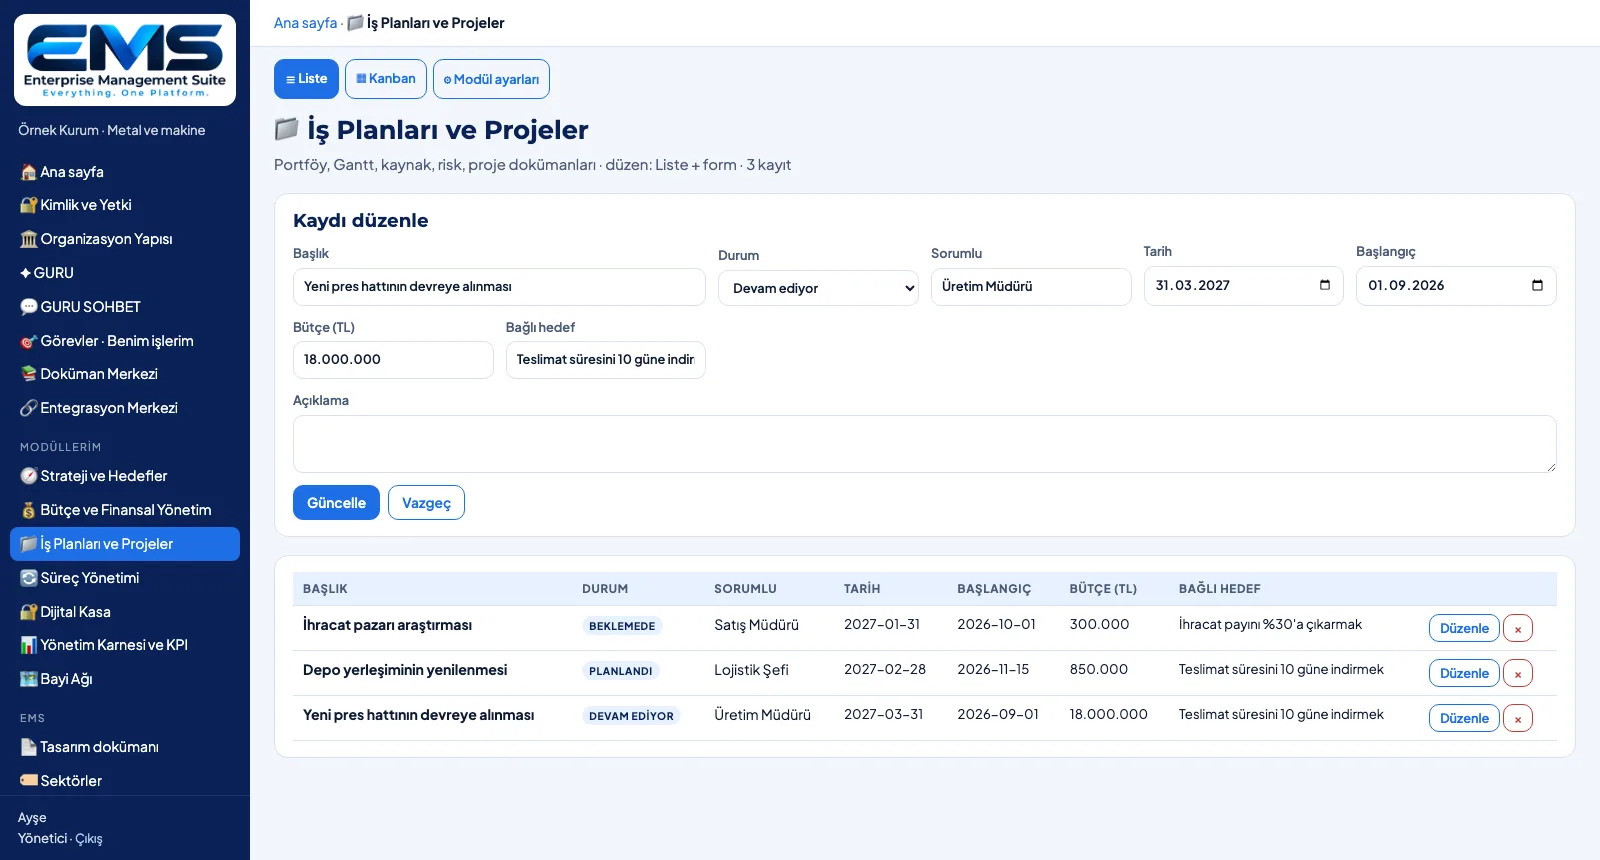Edit Yeni pres hattının row with Düzenle
The image size is (1600, 860).
pos(1464,718)
